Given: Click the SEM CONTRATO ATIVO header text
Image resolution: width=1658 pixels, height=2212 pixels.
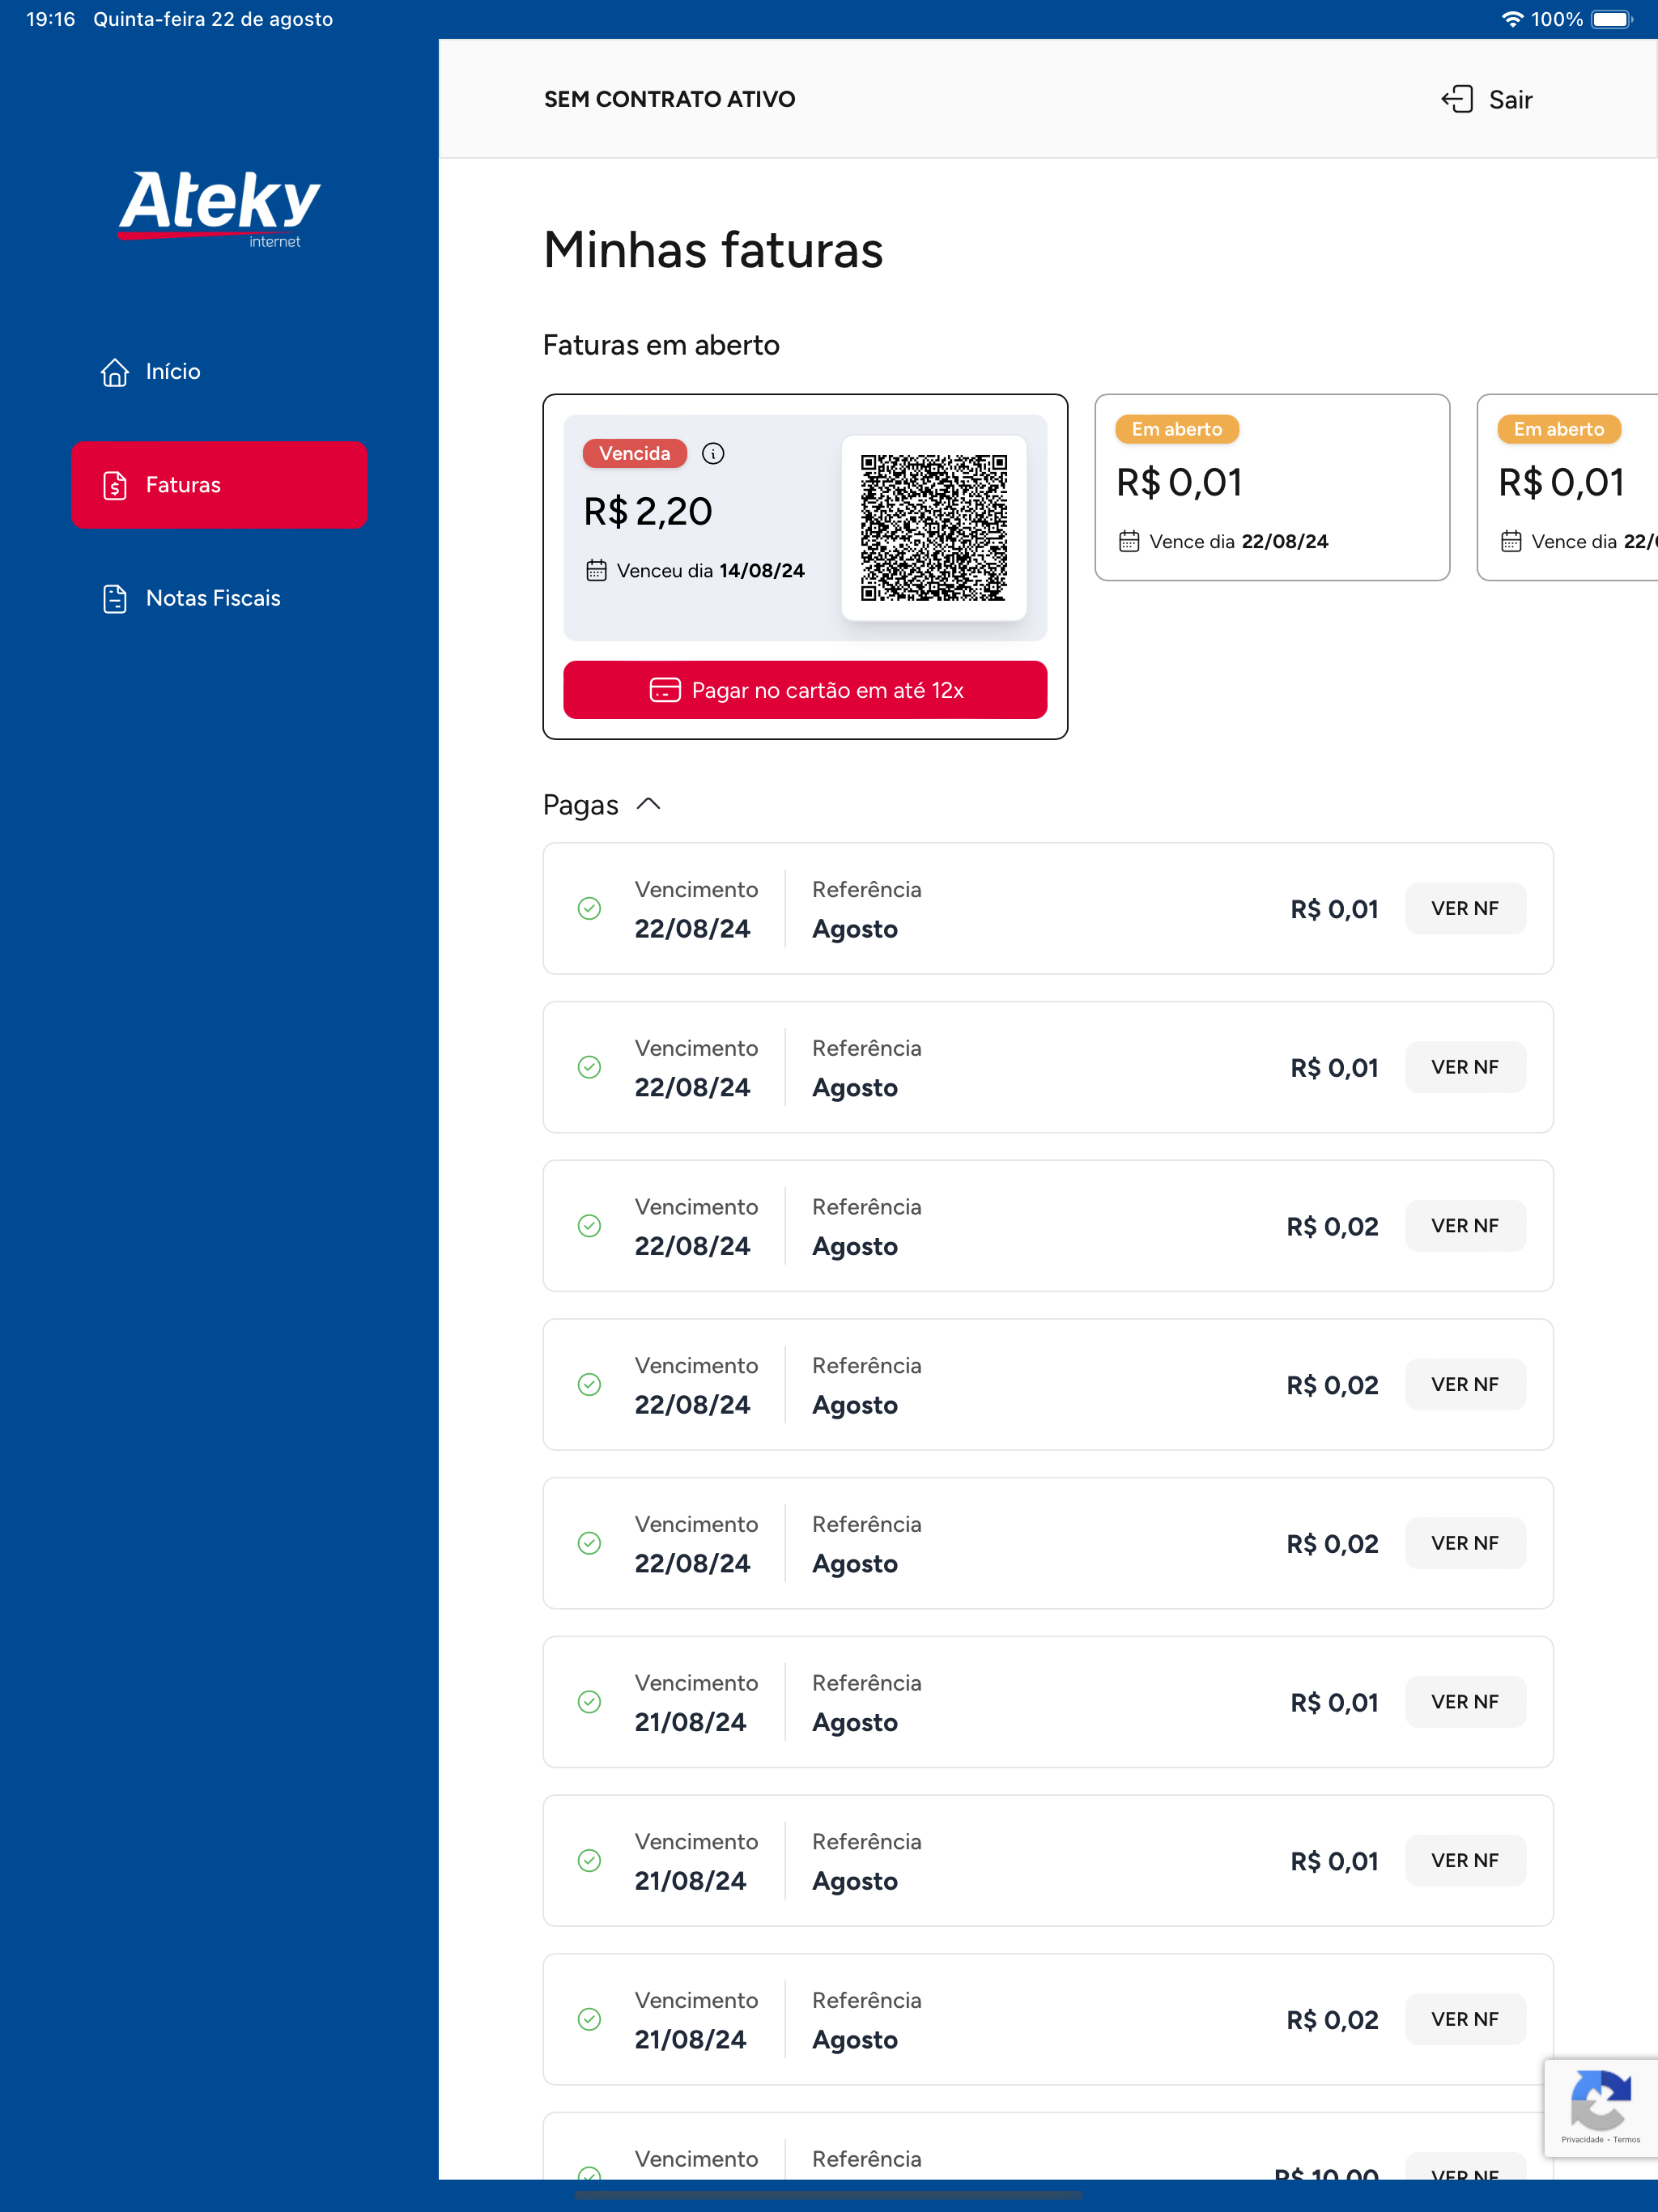Looking at the screenshot, I should coord(670,99).
